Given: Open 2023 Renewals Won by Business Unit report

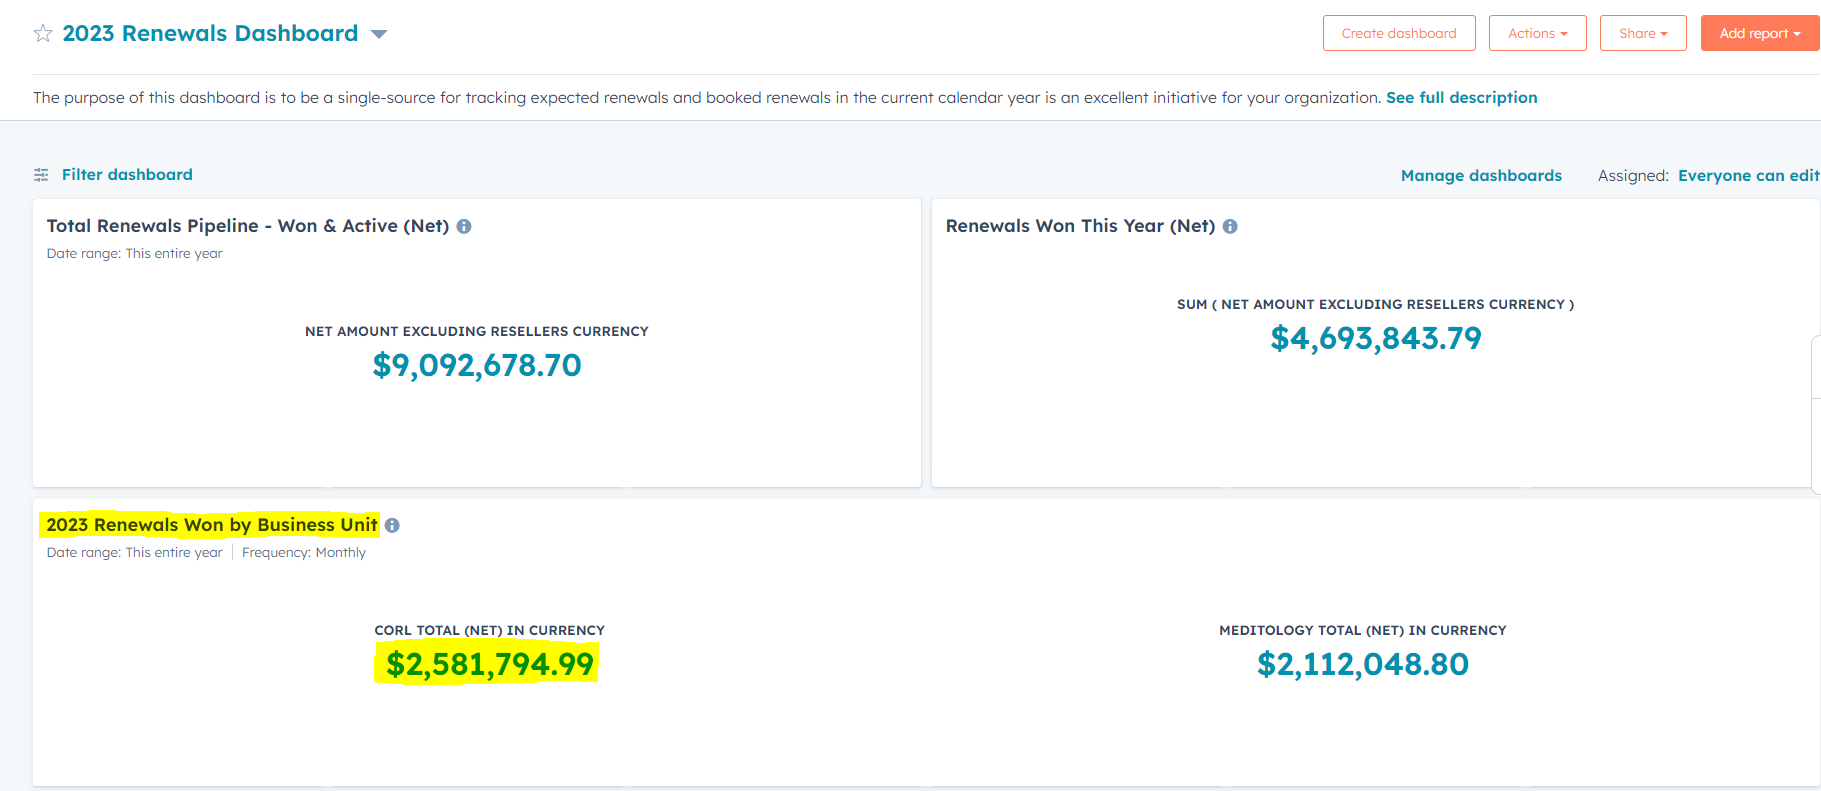Looking at the screenshot, I should [212, 525].
